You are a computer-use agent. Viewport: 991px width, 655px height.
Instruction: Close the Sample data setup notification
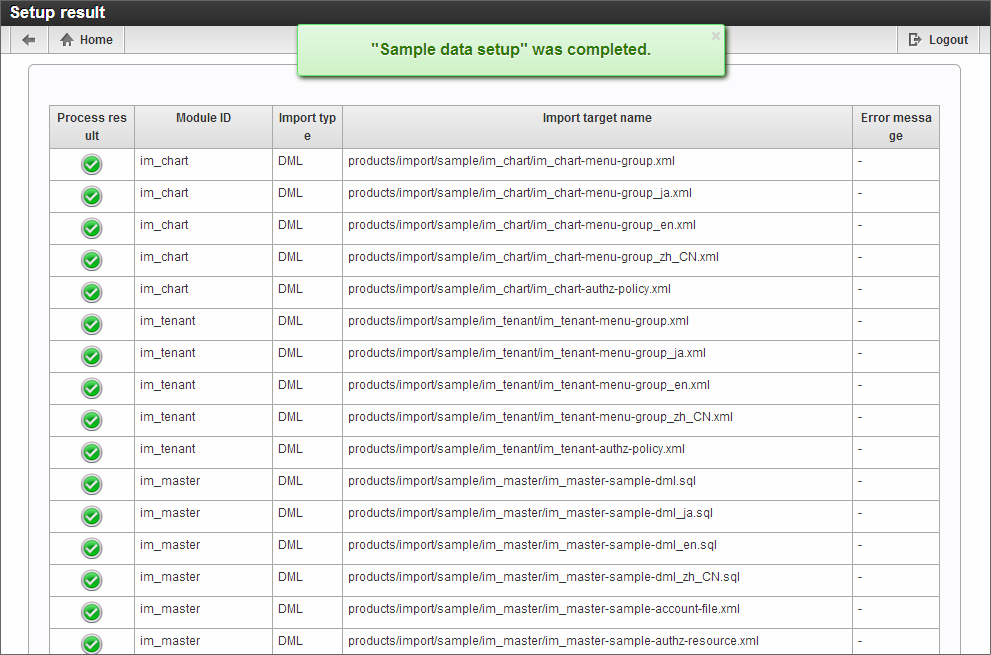[715, 36]
